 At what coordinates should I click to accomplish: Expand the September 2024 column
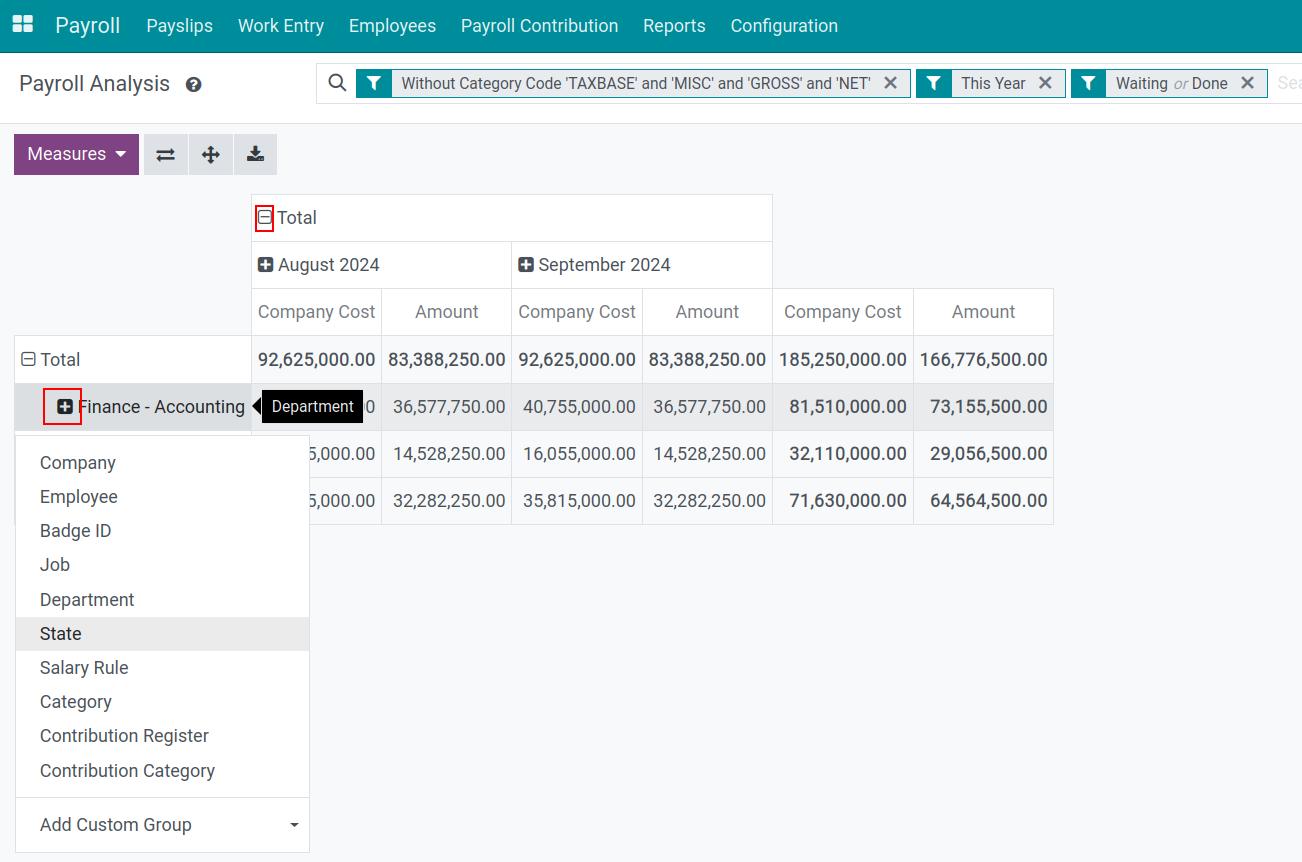525,264
